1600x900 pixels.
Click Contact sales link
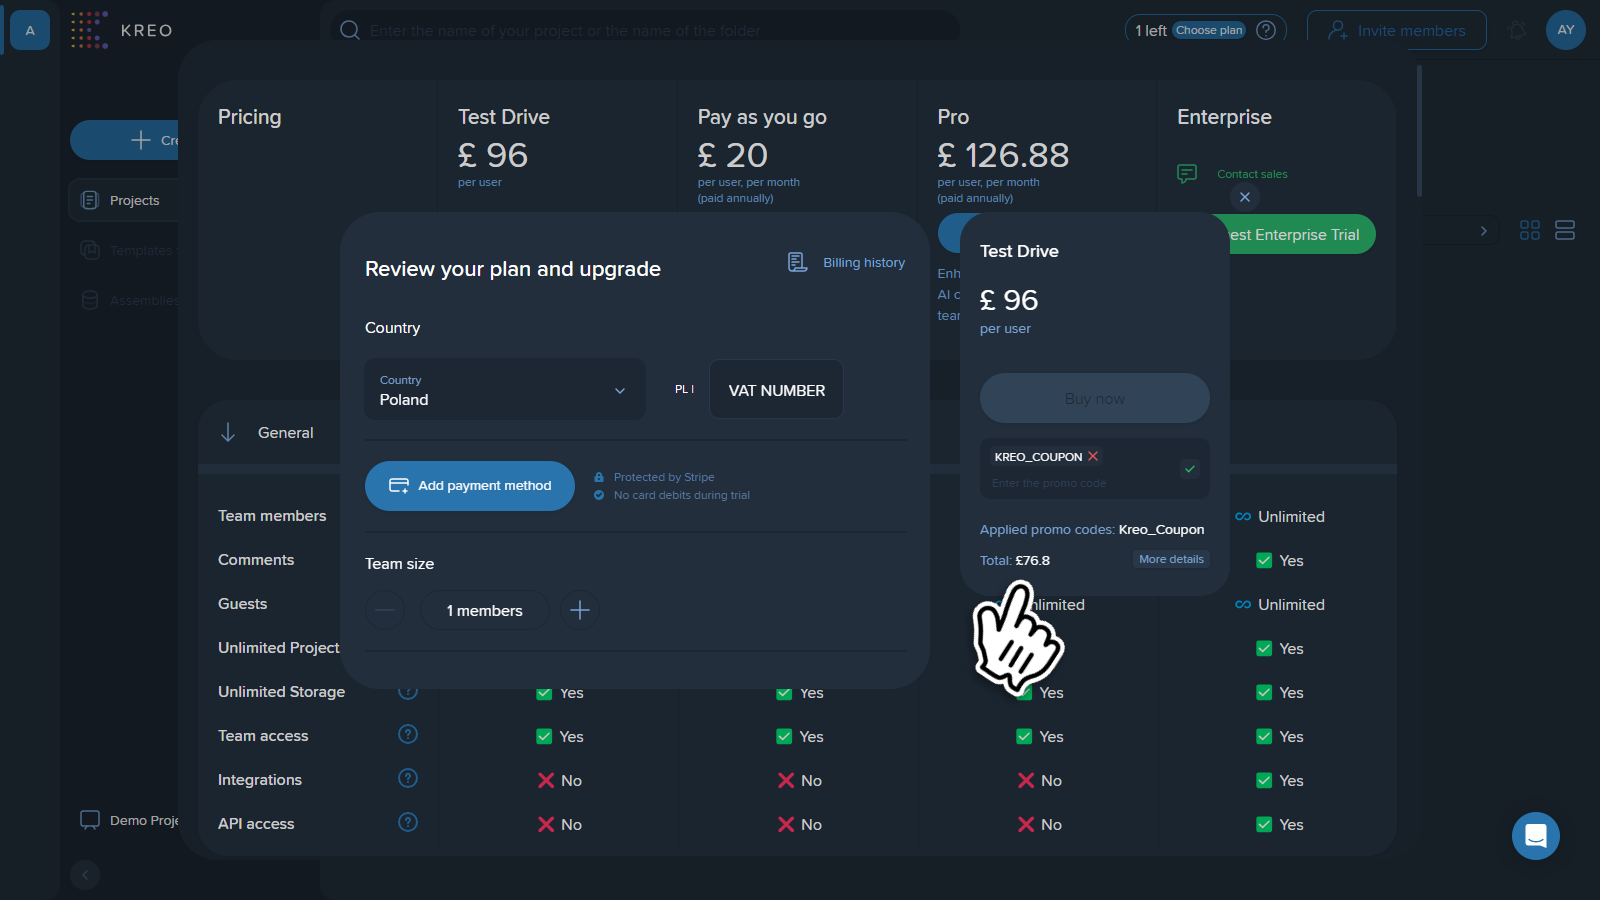point(1252,174)
